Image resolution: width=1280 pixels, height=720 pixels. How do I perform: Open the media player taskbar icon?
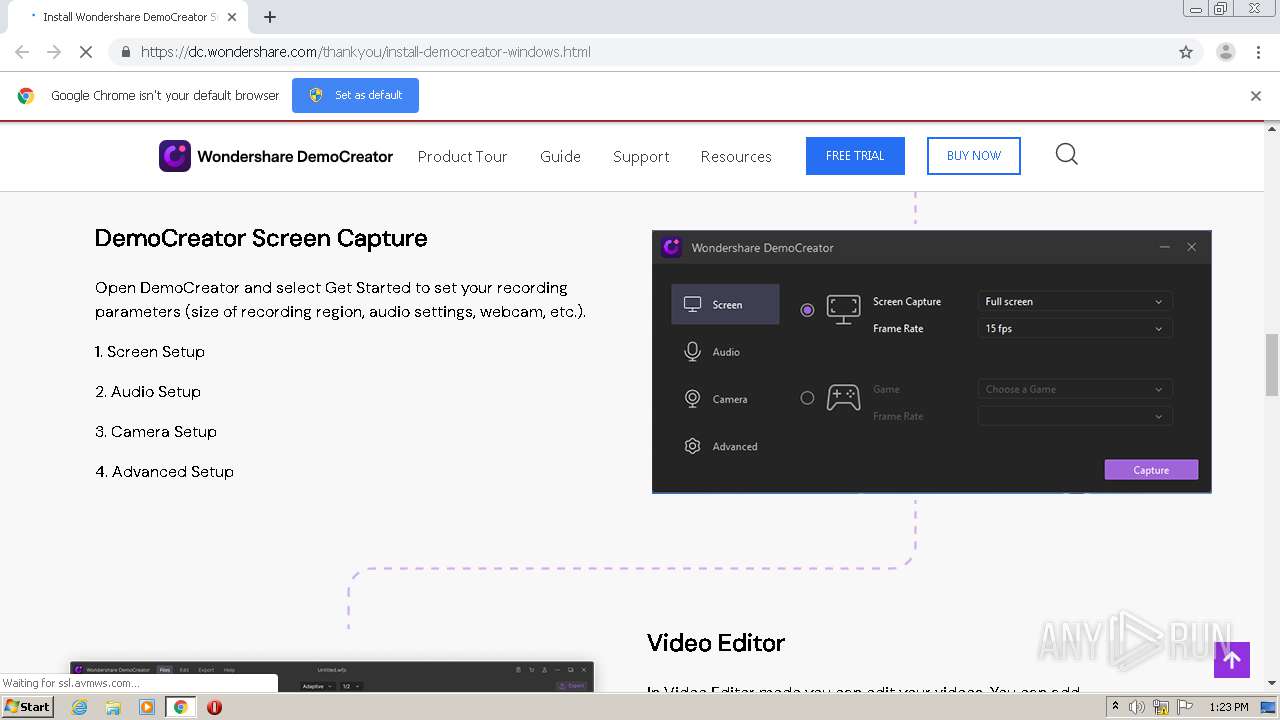pos(147,707)
